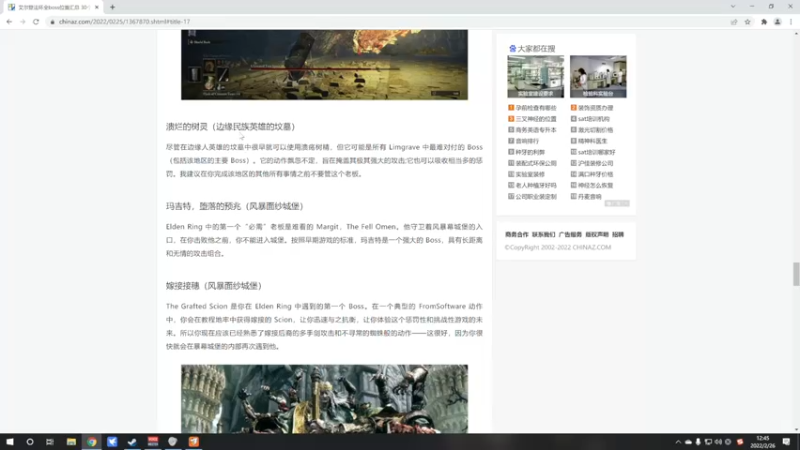Open network settings tray icon

(708, 442)
